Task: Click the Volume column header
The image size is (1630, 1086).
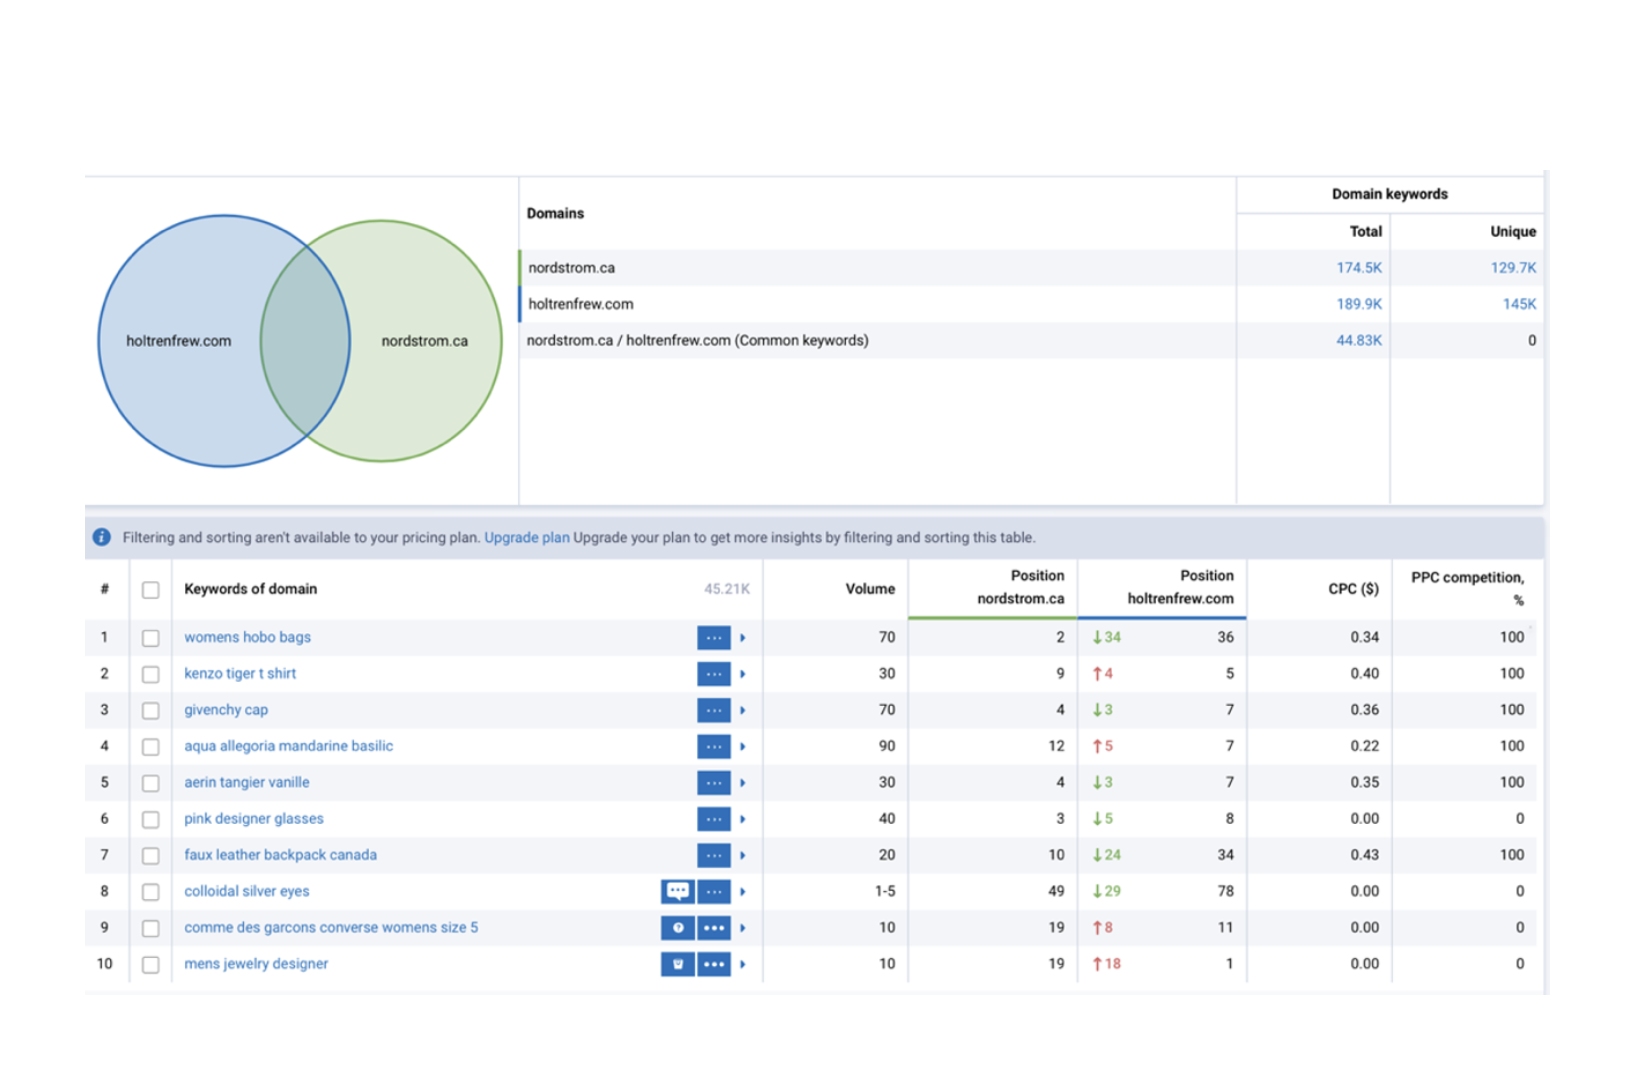Action: point(870,589)
